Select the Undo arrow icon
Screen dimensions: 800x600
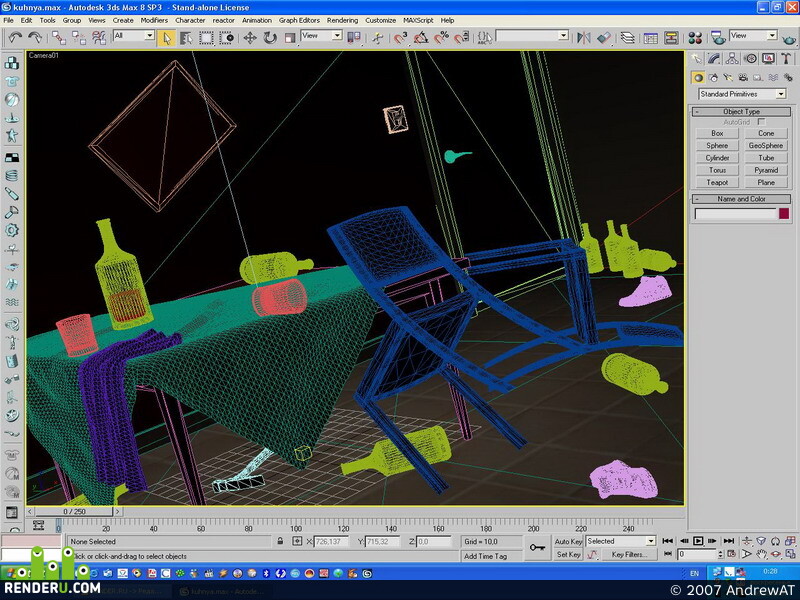(x=16, y=37)
